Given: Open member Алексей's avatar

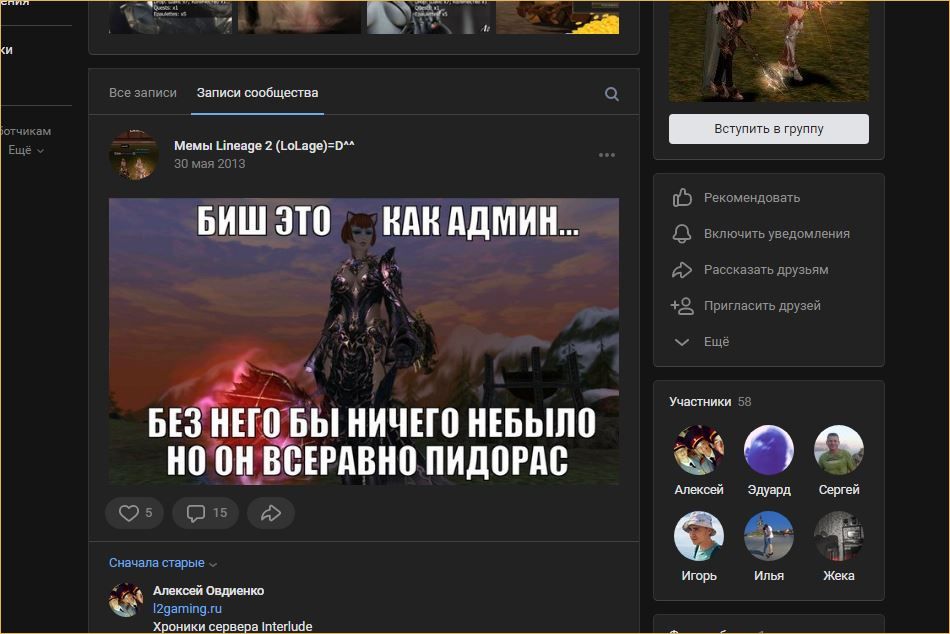Looking at the screenshot, I should pyautogui.click(x=699, y=450).
